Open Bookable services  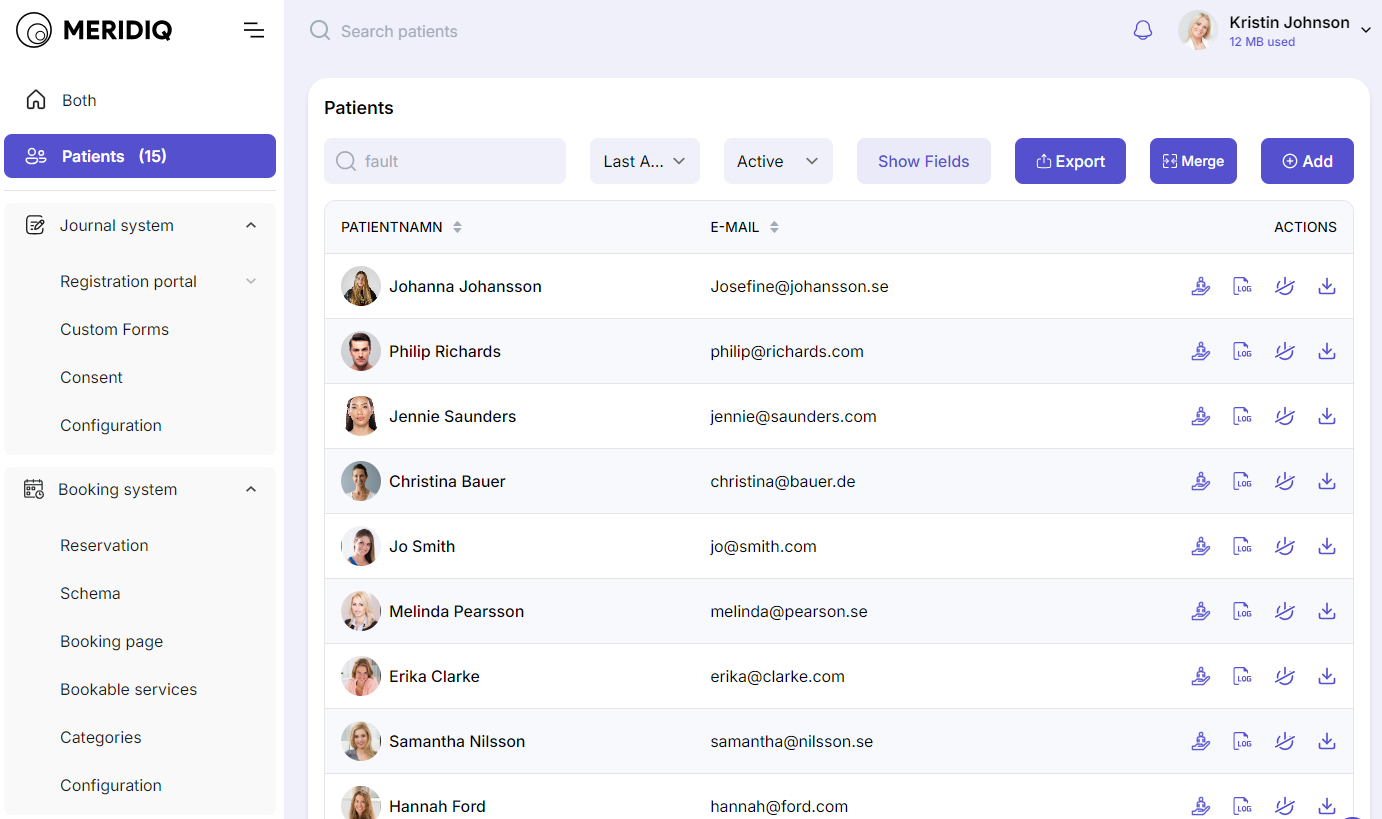[x=128, y=689]
